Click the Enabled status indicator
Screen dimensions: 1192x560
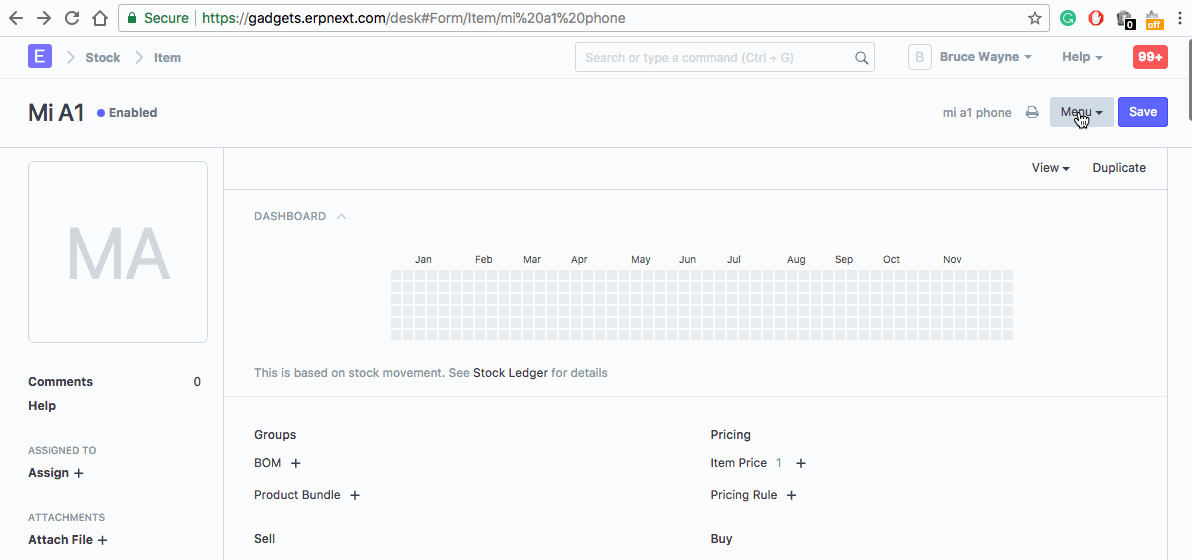127,112
